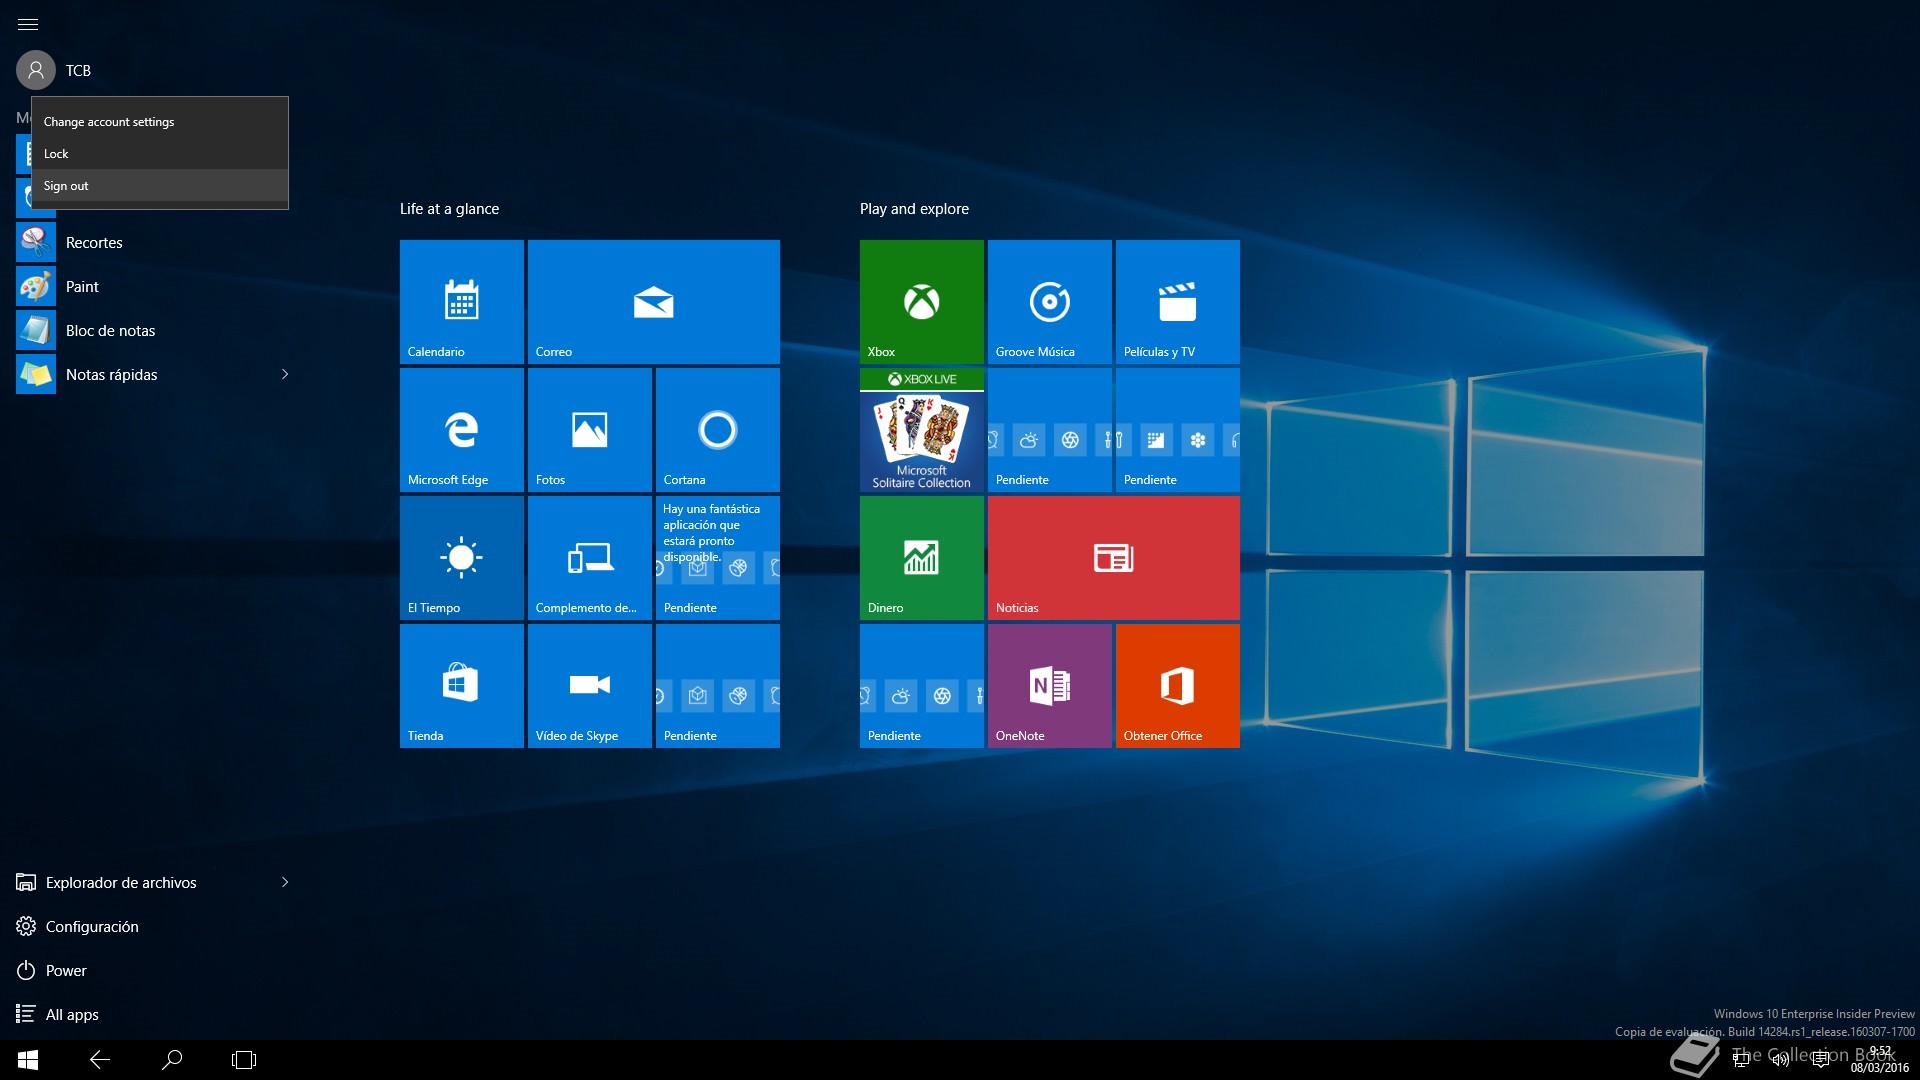
Task: Launch the OneNote tile
Action: (x=1050, y=685)
